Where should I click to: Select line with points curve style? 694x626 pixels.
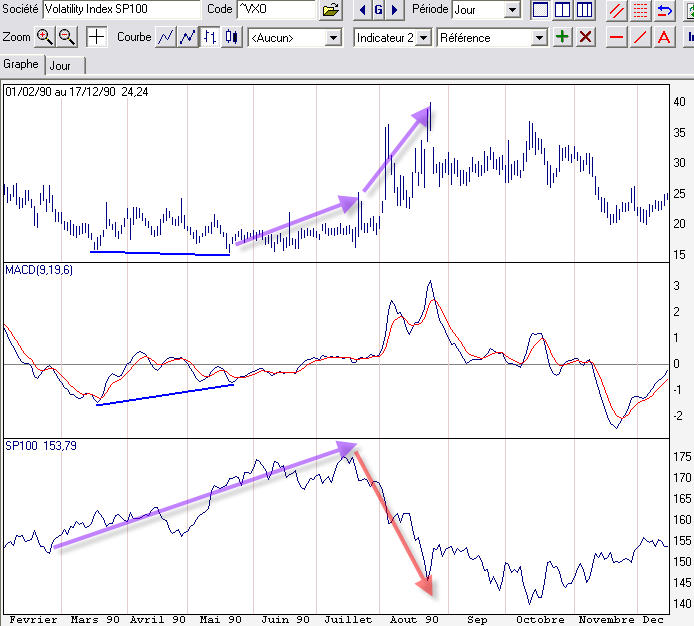click(188, 37)
